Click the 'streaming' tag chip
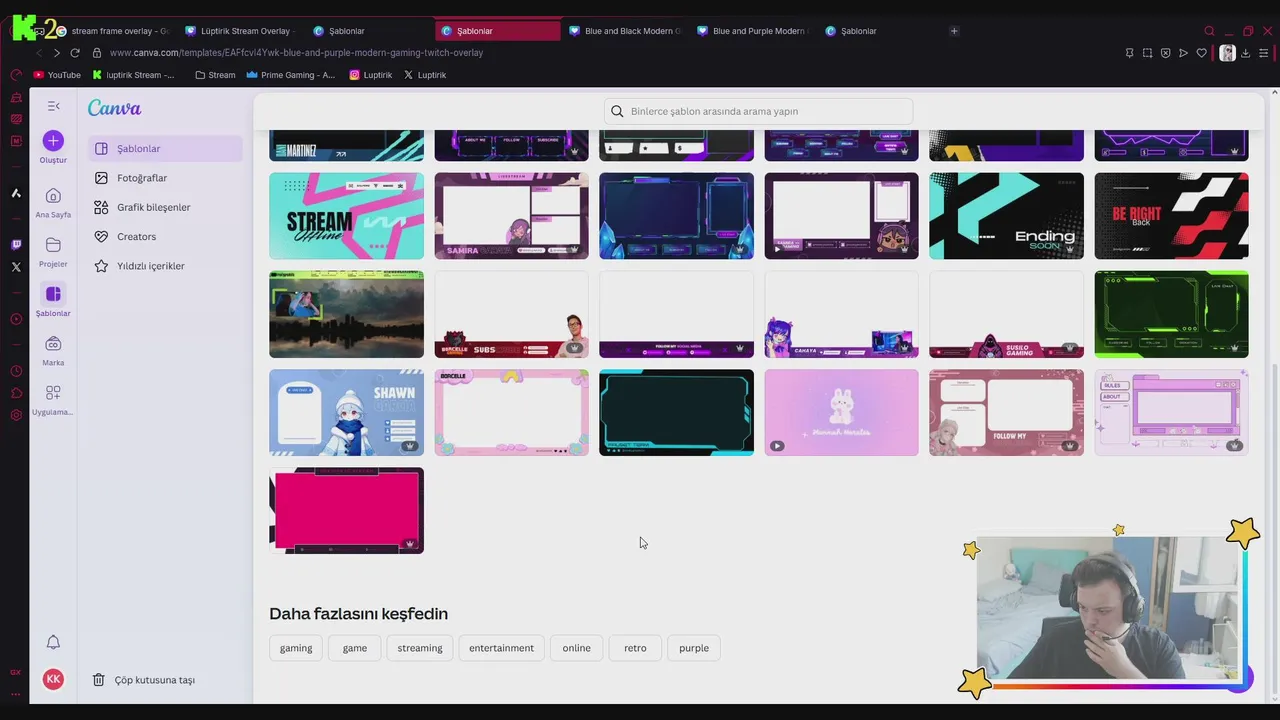 tap(420, 648)
